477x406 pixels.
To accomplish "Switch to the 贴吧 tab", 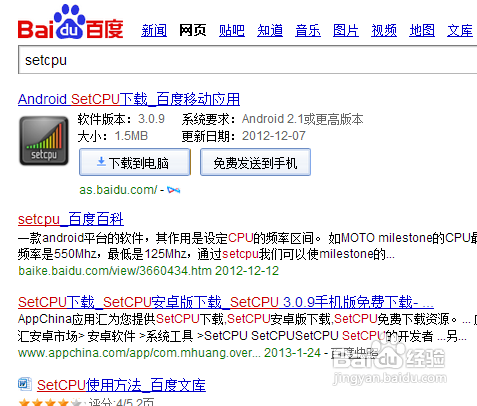I will click(x=232, y=31).
